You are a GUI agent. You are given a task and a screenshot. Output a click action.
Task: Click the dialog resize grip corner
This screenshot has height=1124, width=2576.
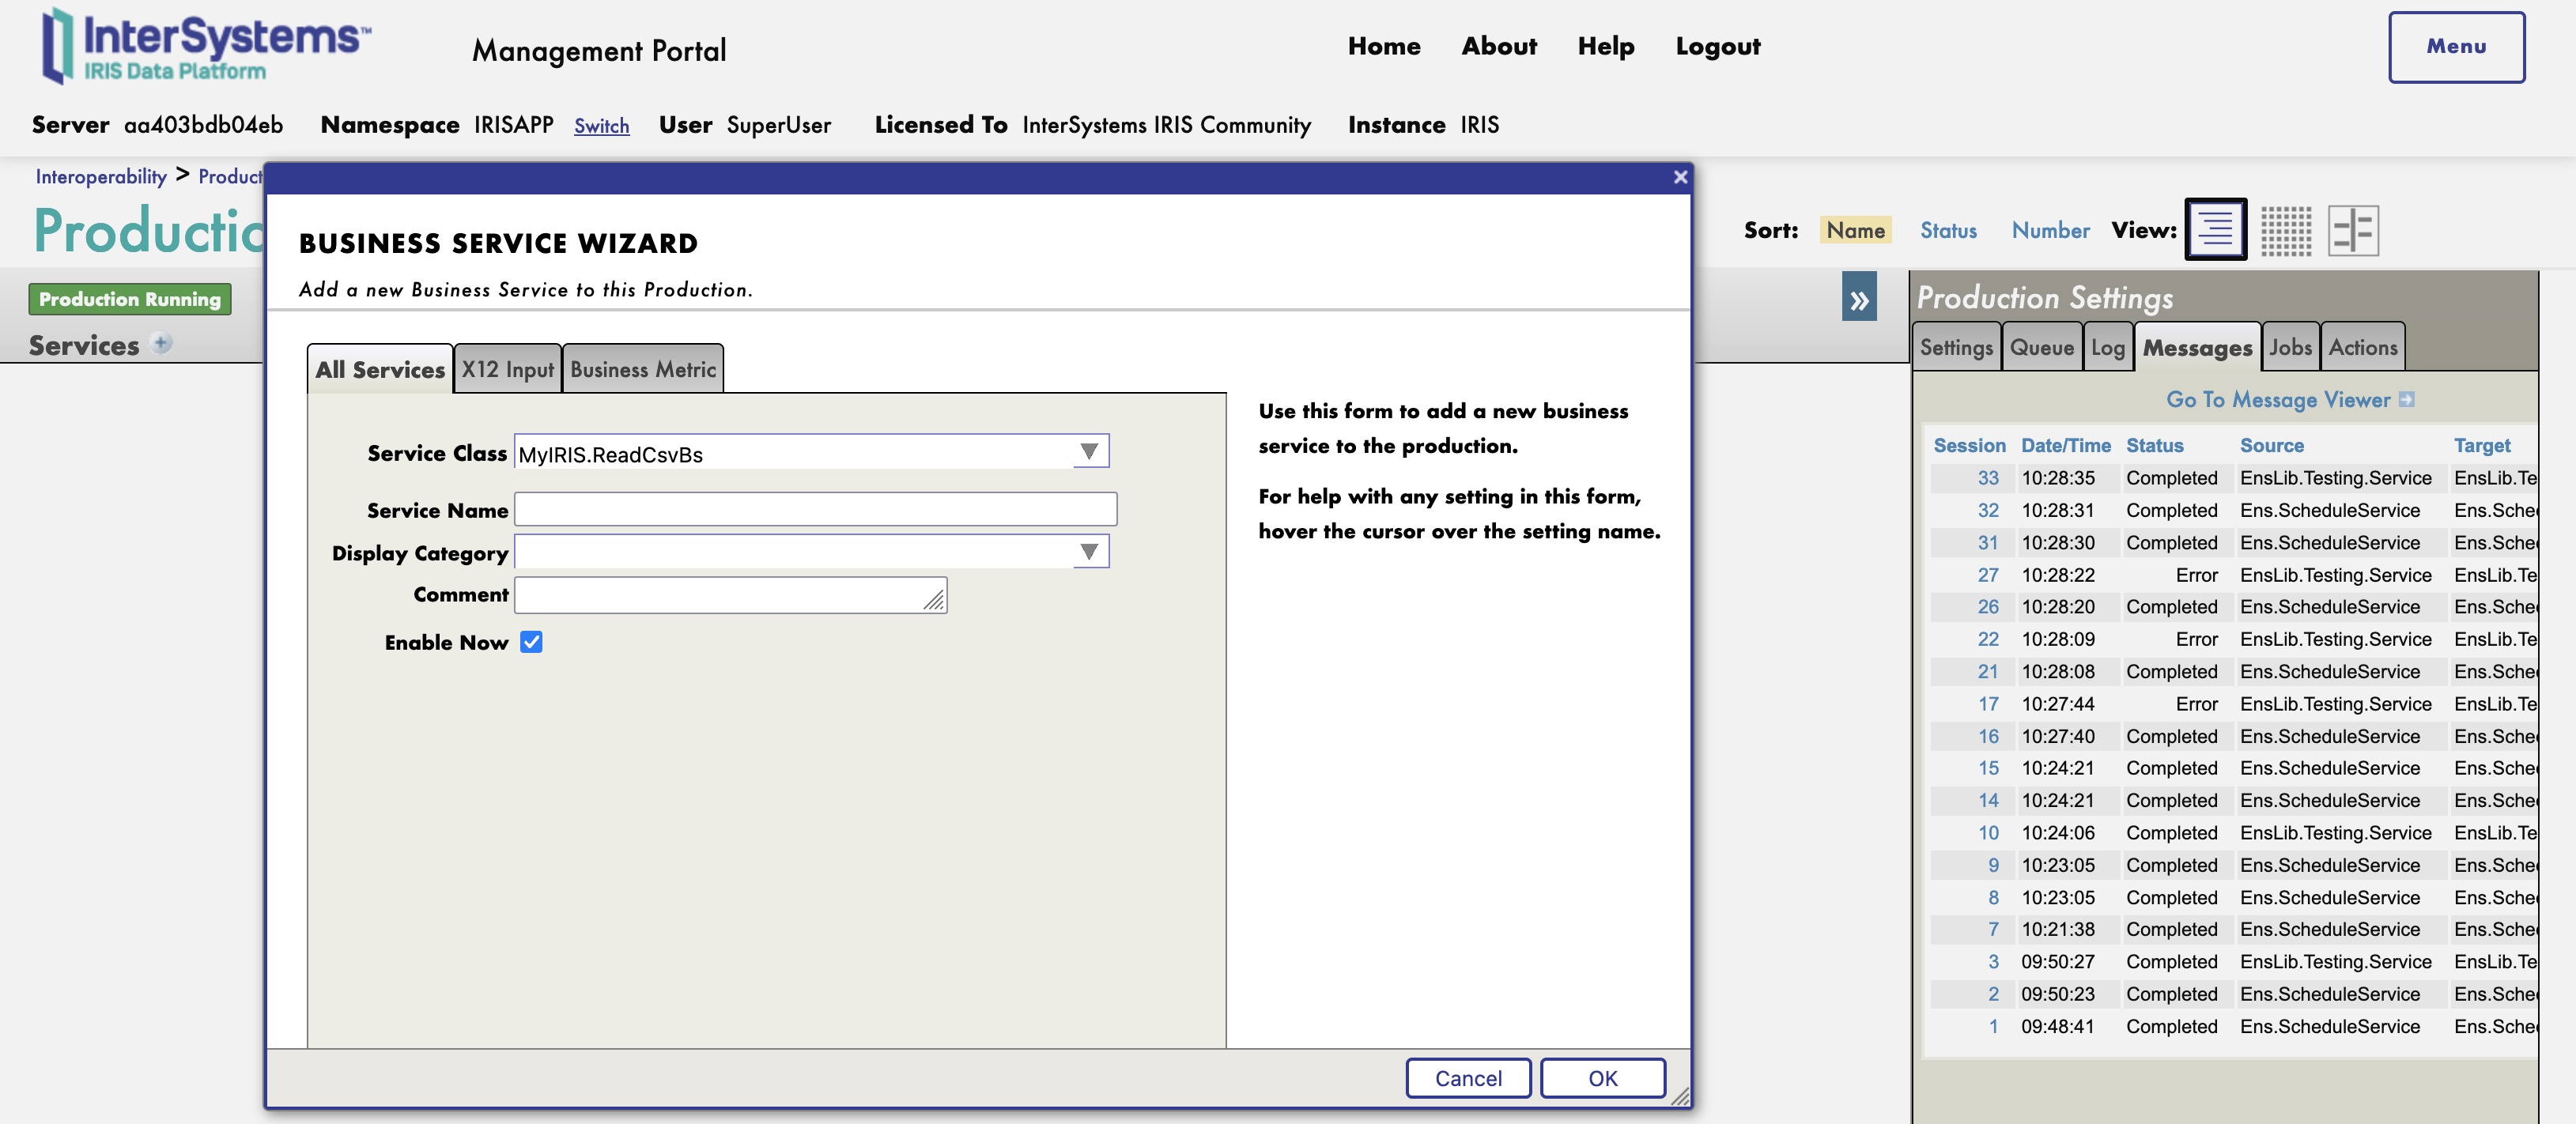tap(1680, 1097)
